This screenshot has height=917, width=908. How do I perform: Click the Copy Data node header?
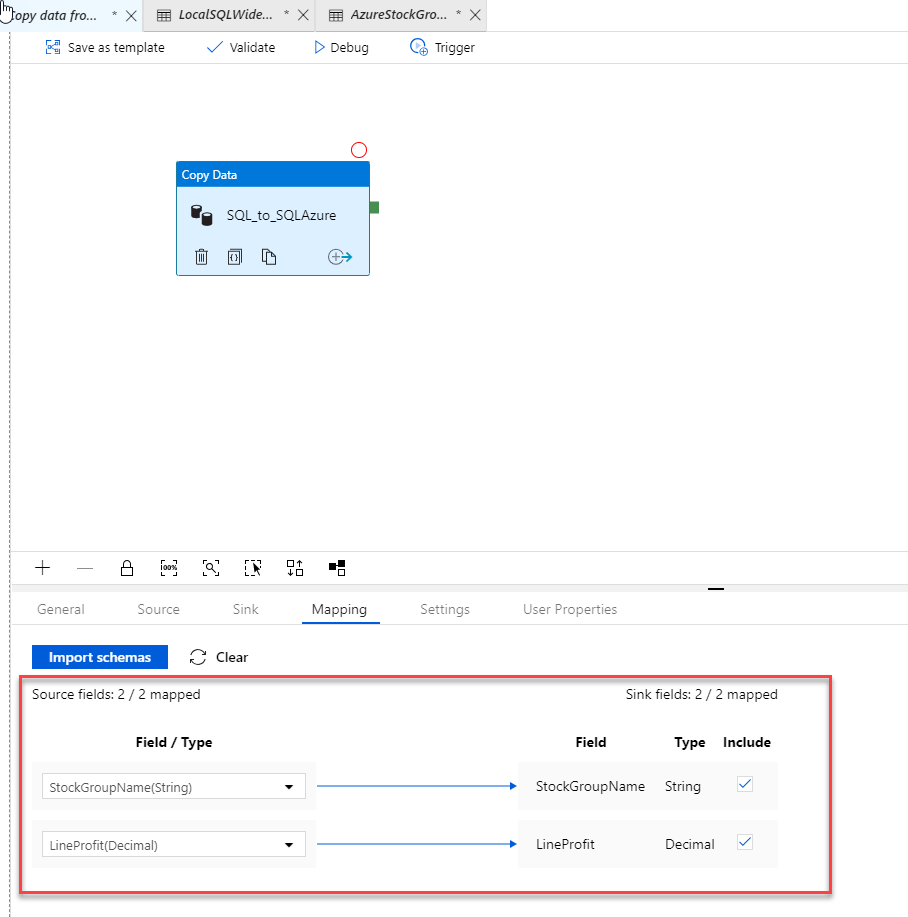273,175
